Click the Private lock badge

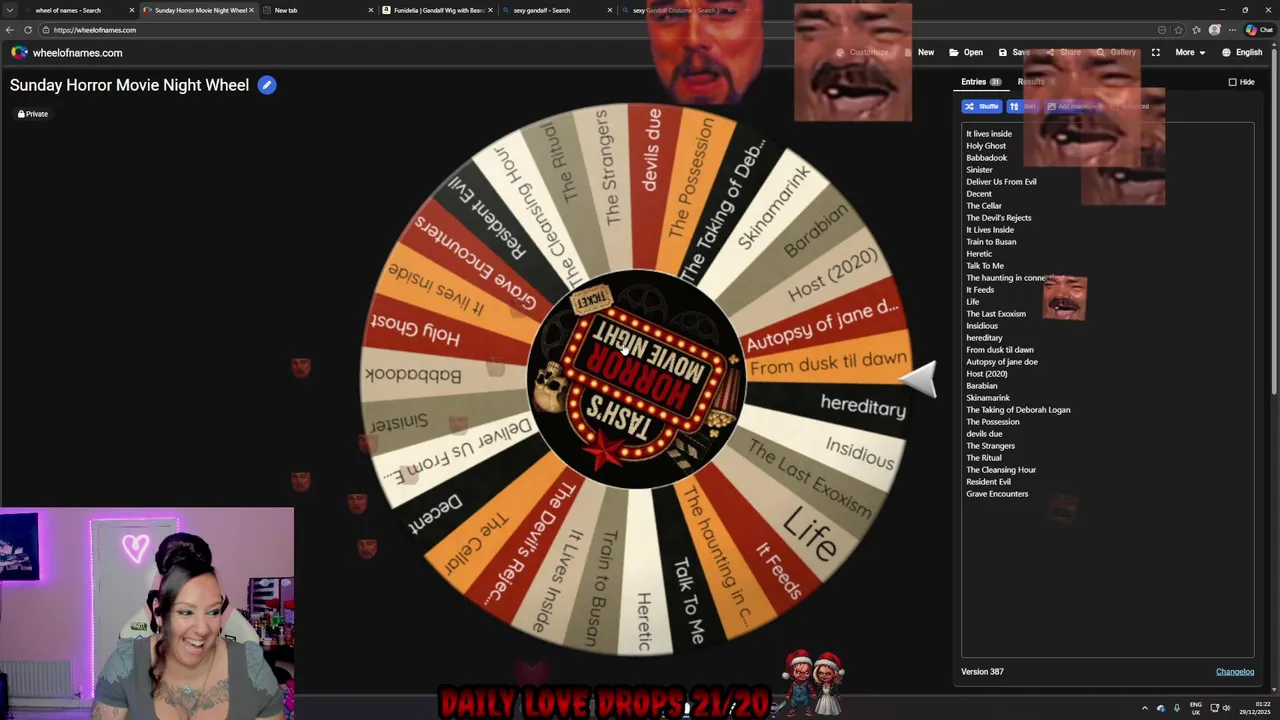pyautogui.click(x=33, y=114)
